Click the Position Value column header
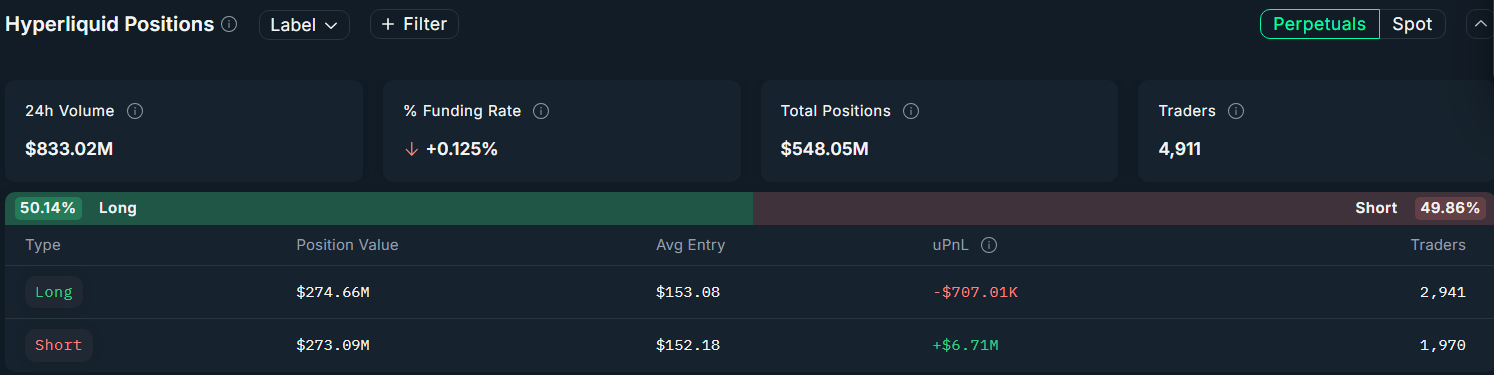Image resolution: width=1494 pixels, height=375 pixels. click(x=347, y=245)
